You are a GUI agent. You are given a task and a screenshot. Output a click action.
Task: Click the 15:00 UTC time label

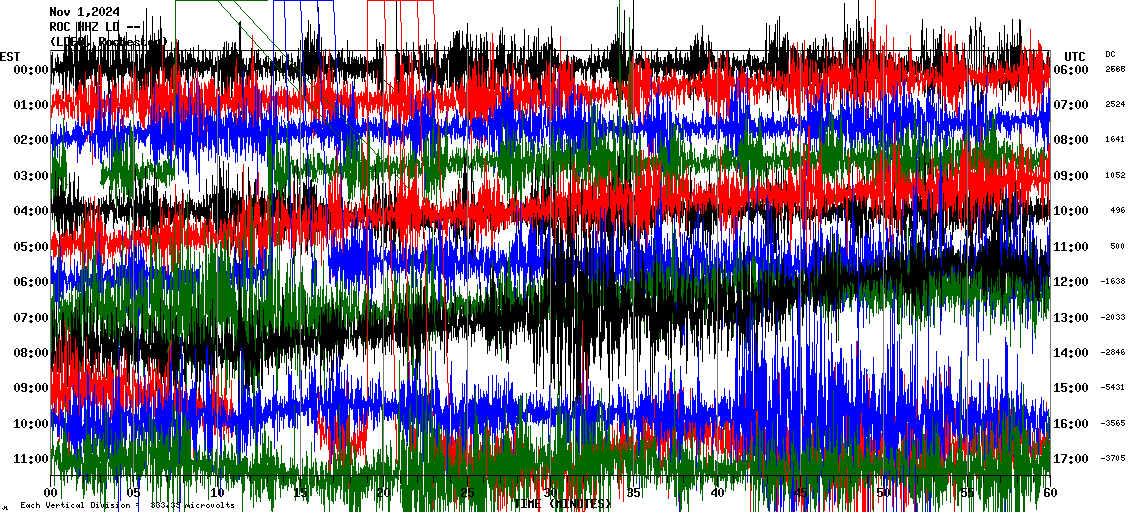1071,388
